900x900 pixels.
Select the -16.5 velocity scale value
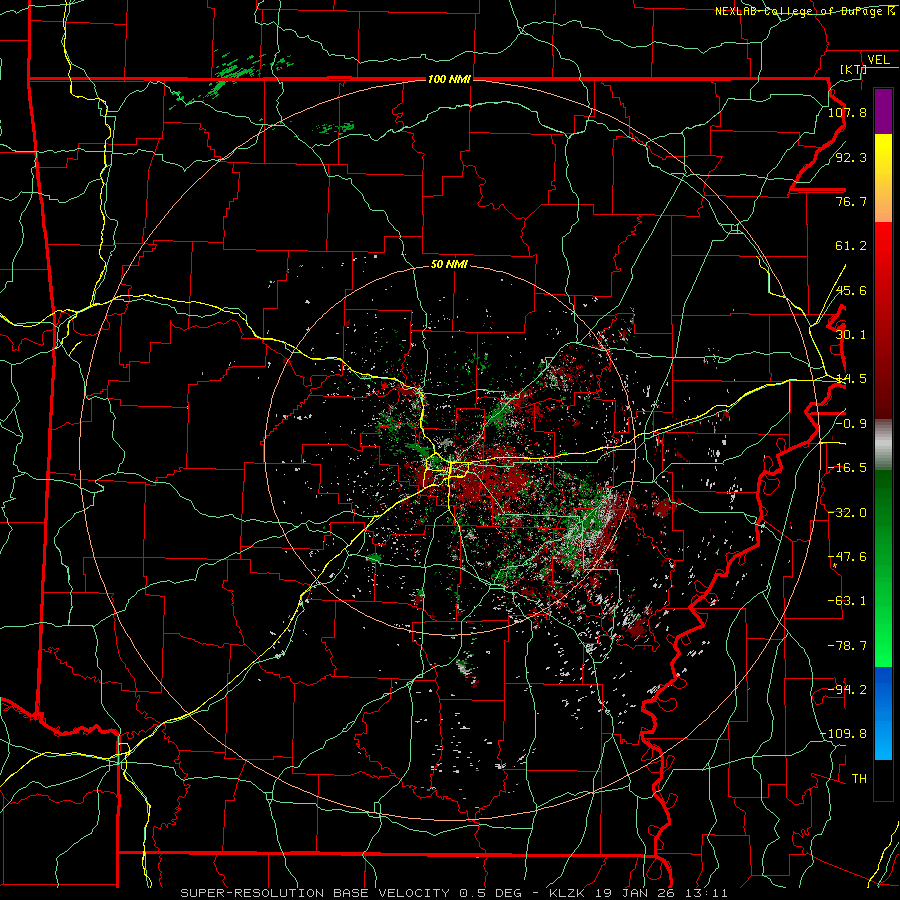point(847,468)
